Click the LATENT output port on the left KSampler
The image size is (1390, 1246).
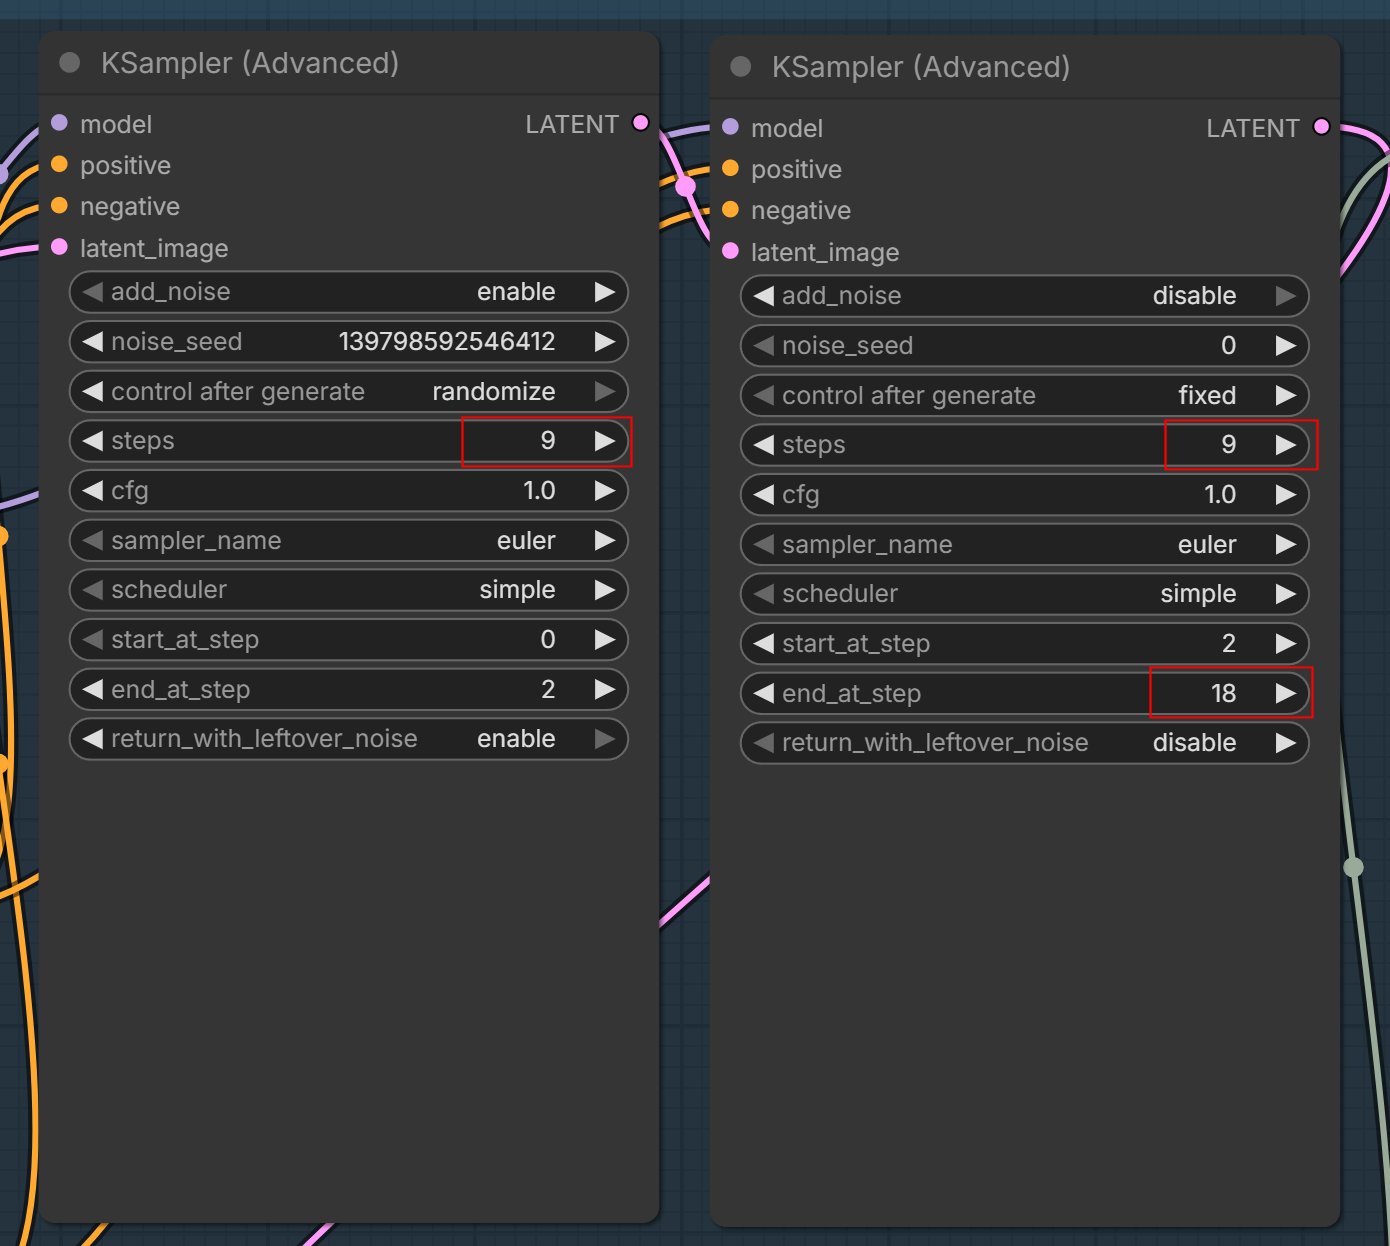[x=641, y=123]
